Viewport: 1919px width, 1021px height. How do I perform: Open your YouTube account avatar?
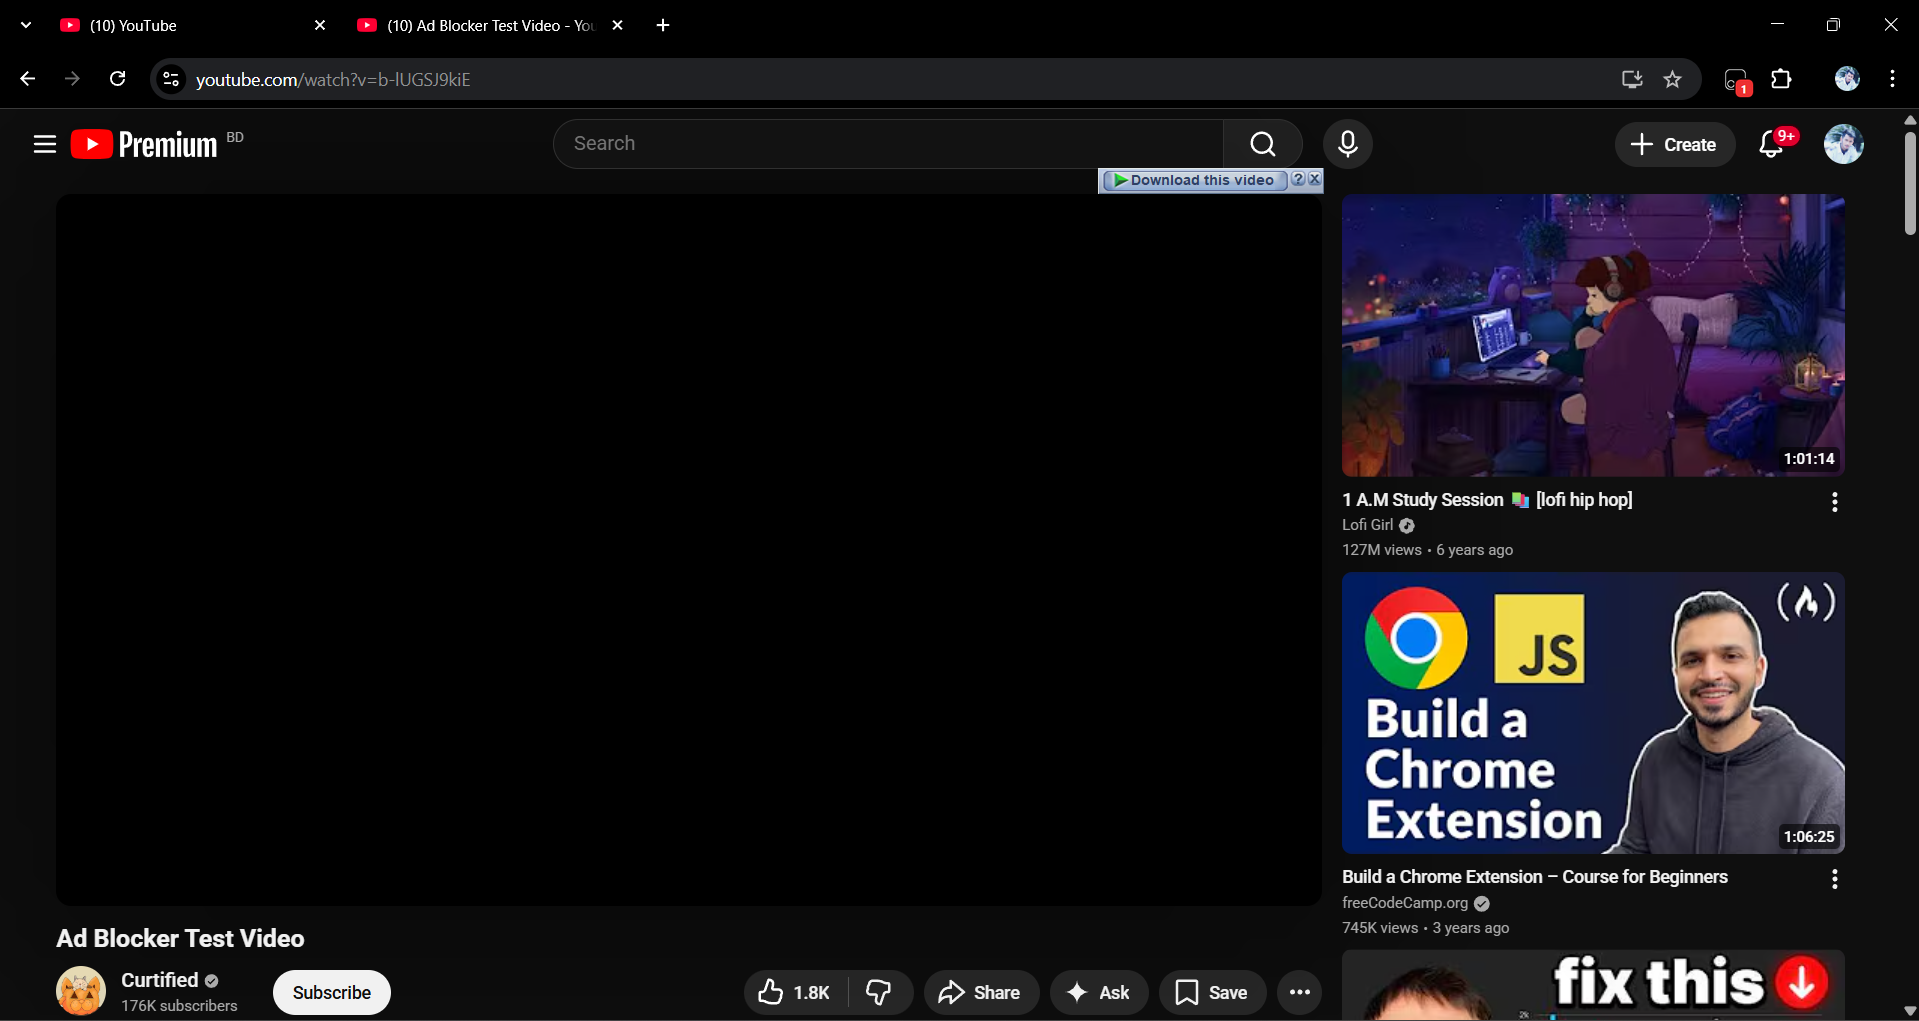tap(1845, 144)
